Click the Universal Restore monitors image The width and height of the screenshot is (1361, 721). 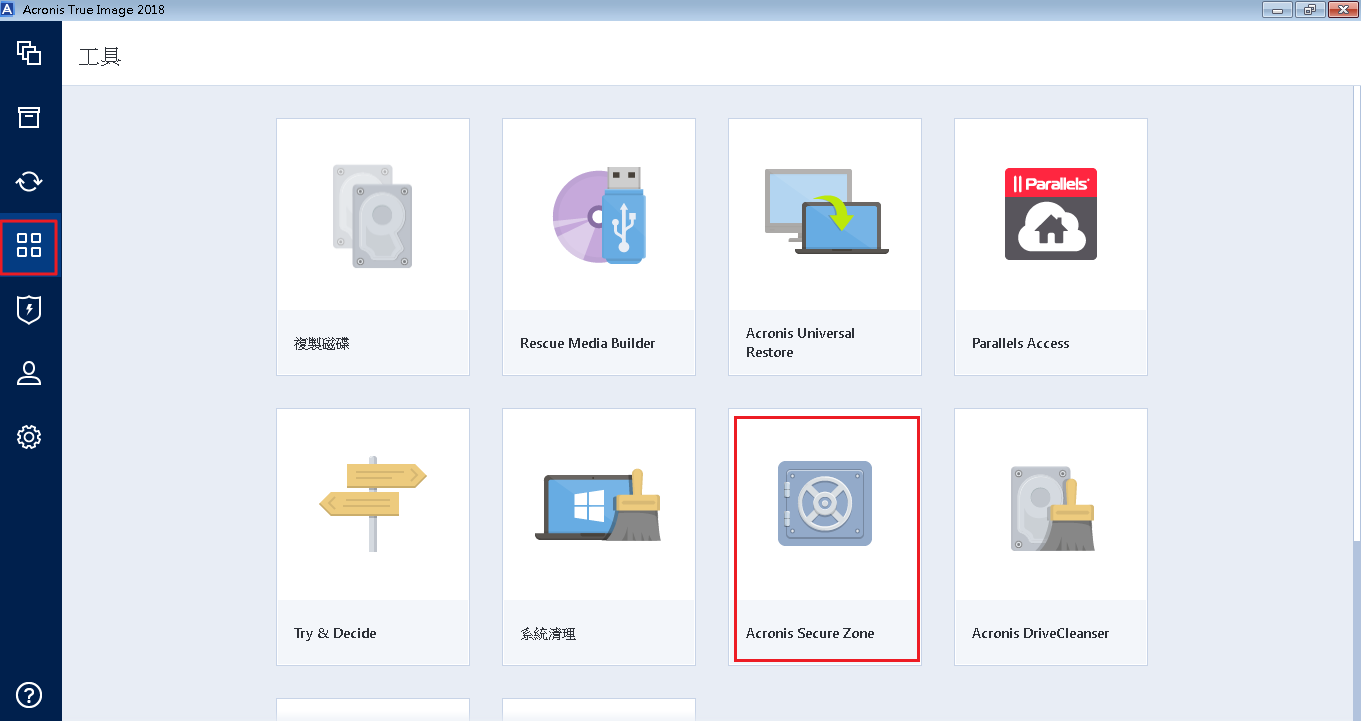click(826, 211)
